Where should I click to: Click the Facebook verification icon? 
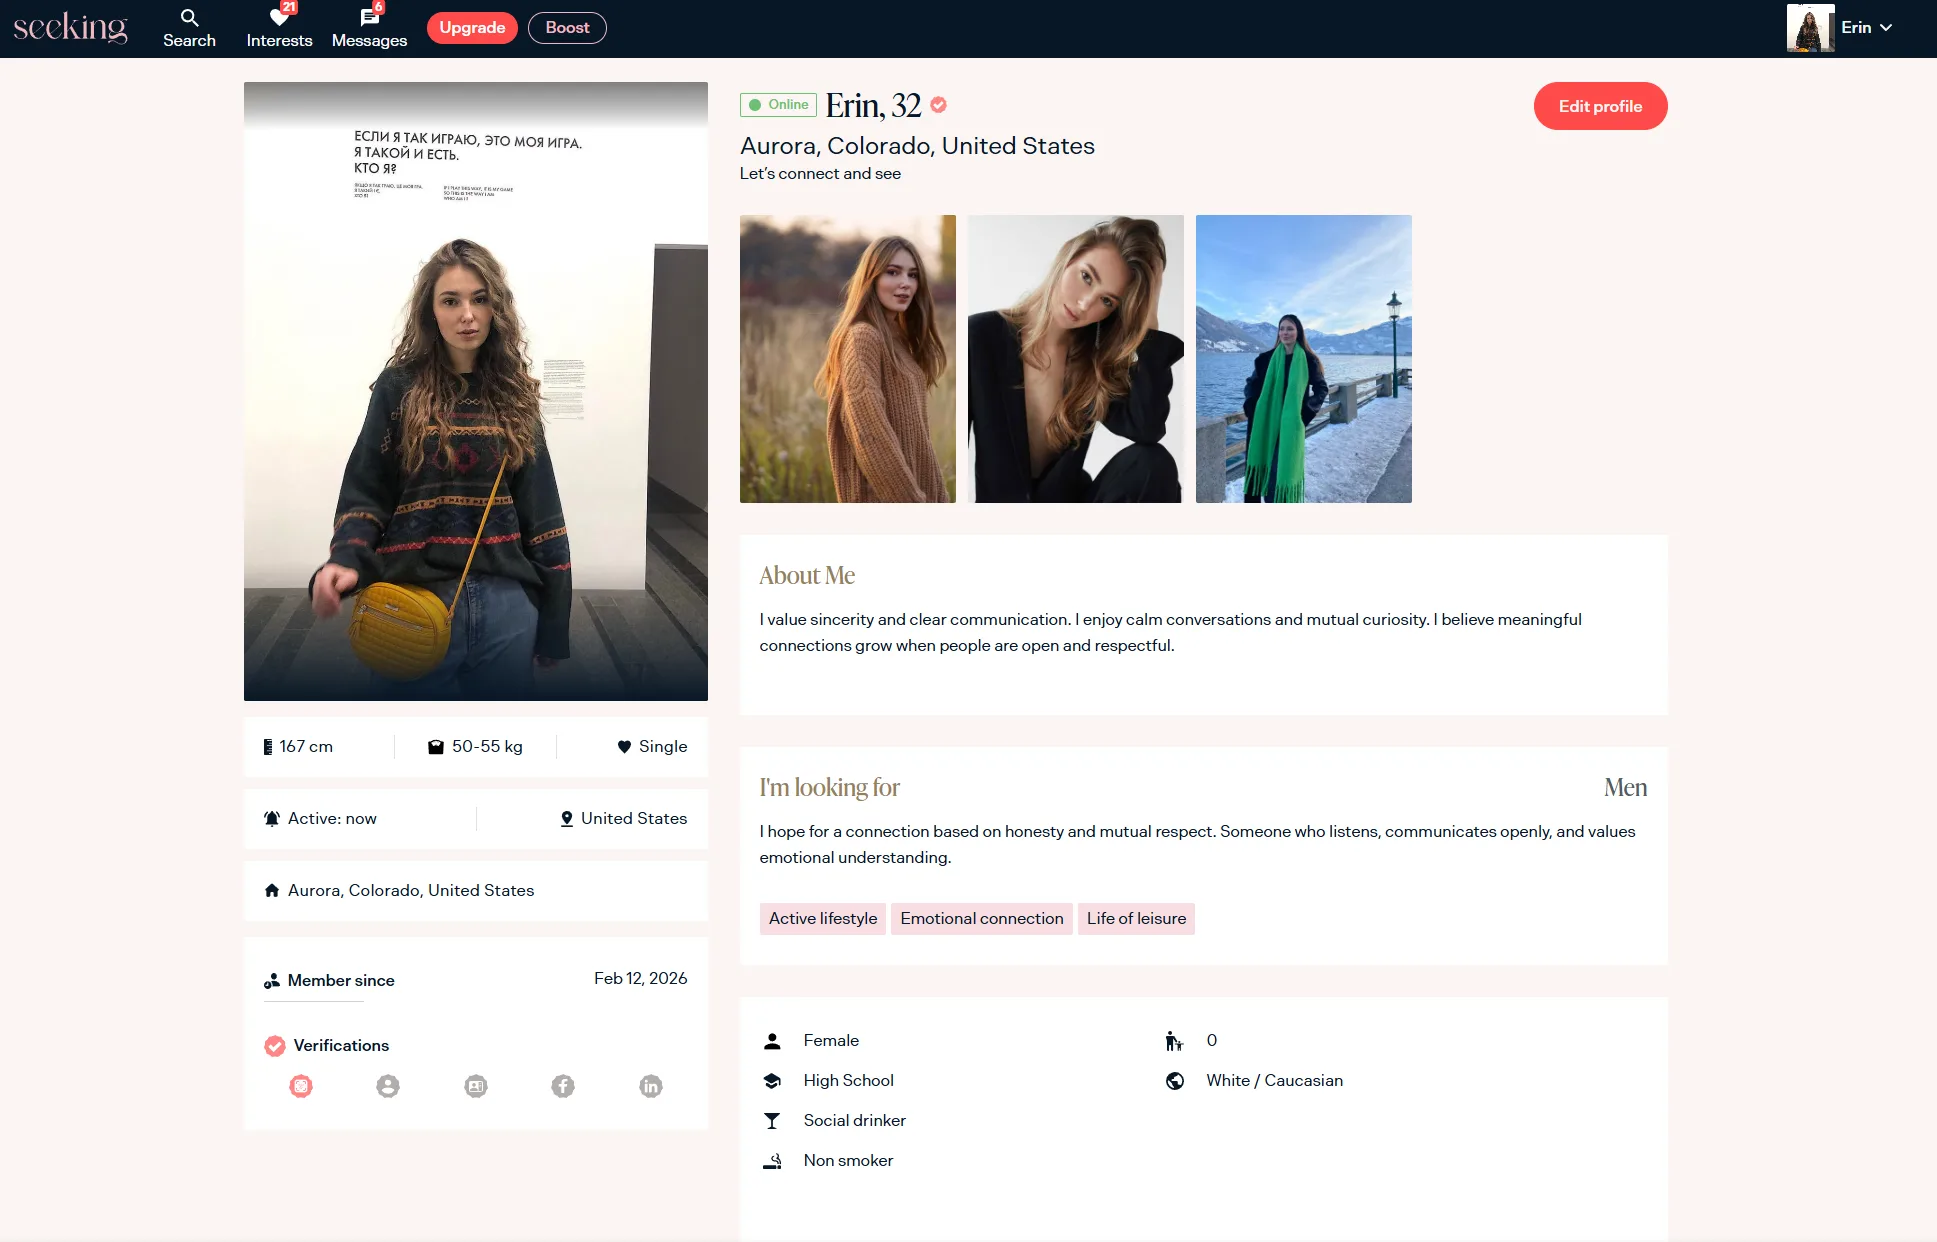point(563,1086)
